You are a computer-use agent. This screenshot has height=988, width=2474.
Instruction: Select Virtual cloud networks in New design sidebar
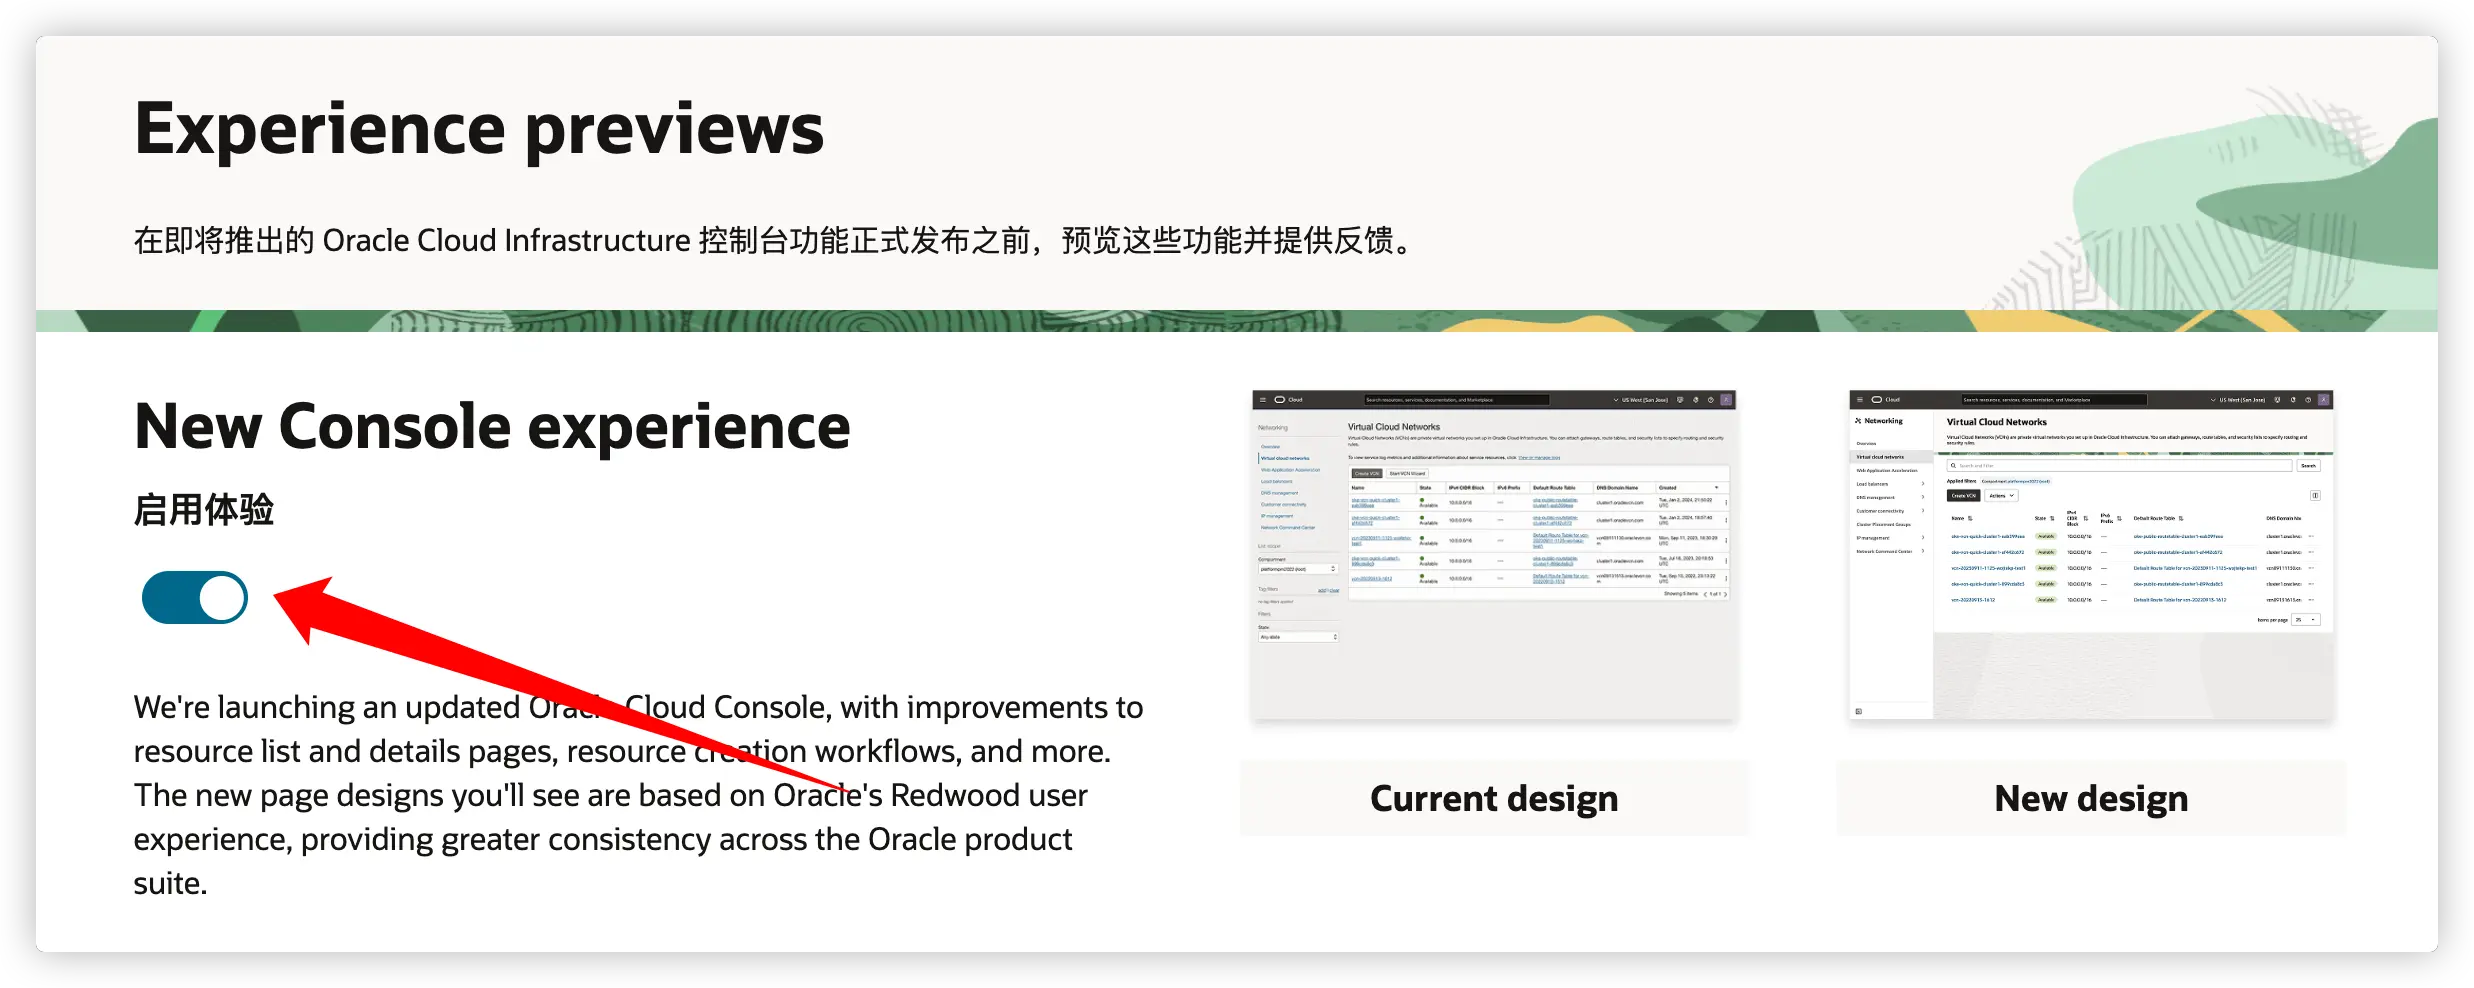(x=1880, y=457)
